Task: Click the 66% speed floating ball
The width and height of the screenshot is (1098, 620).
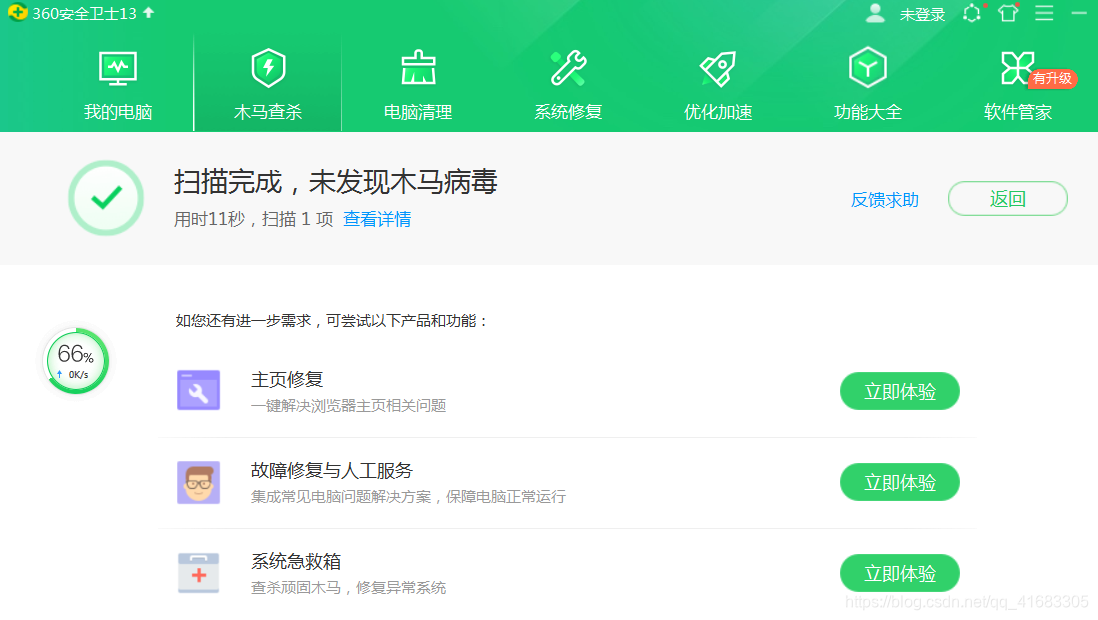Action: coord(76,361)
